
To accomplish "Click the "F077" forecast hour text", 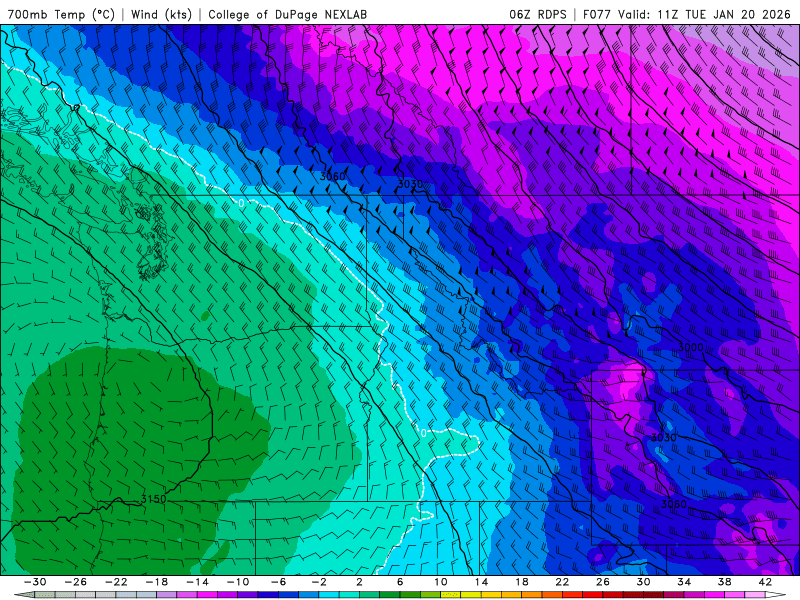I will [x=597, y=14].
